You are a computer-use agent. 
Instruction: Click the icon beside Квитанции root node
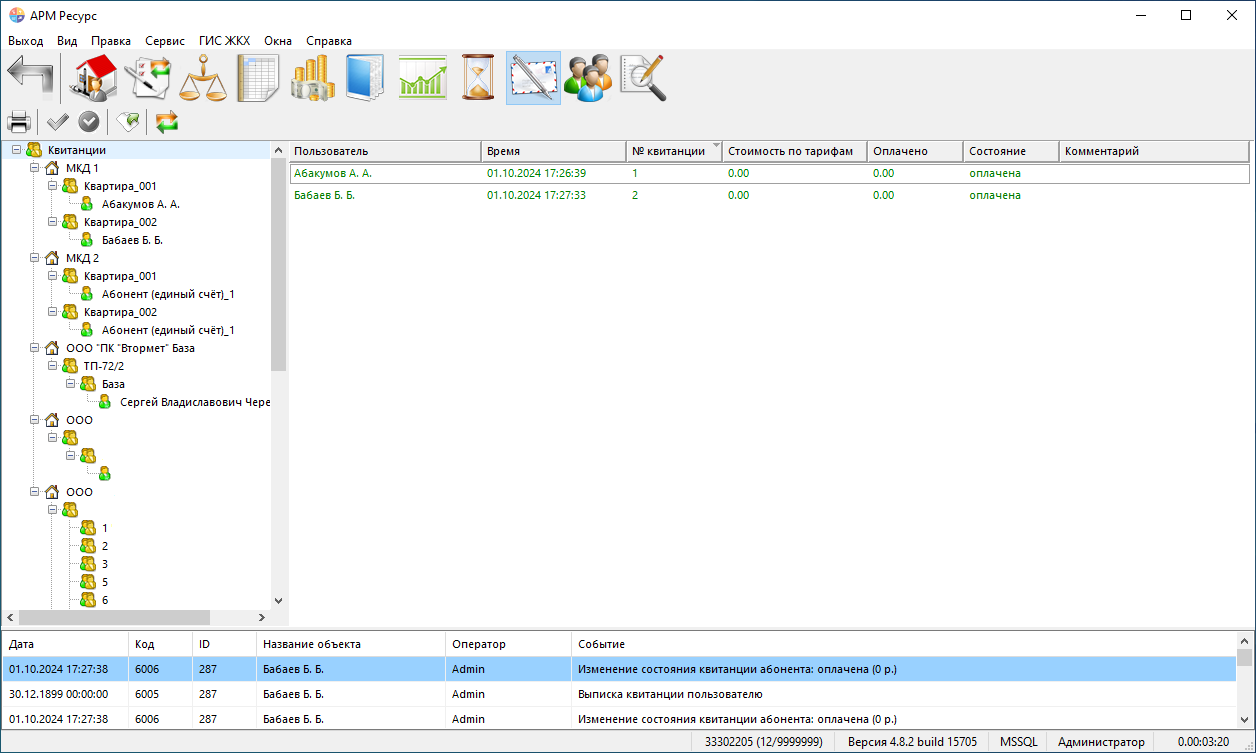point(34,150)
